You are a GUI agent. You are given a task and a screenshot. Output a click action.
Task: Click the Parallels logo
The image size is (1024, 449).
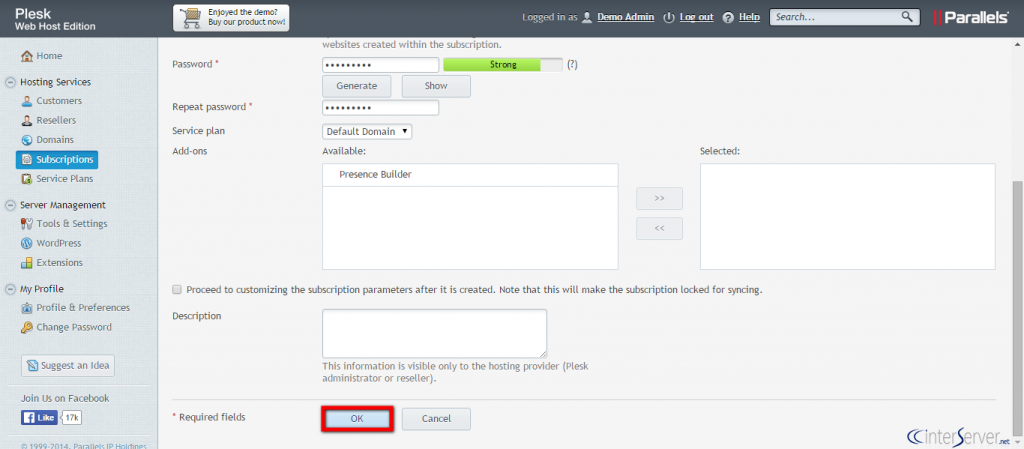(971, 18)
